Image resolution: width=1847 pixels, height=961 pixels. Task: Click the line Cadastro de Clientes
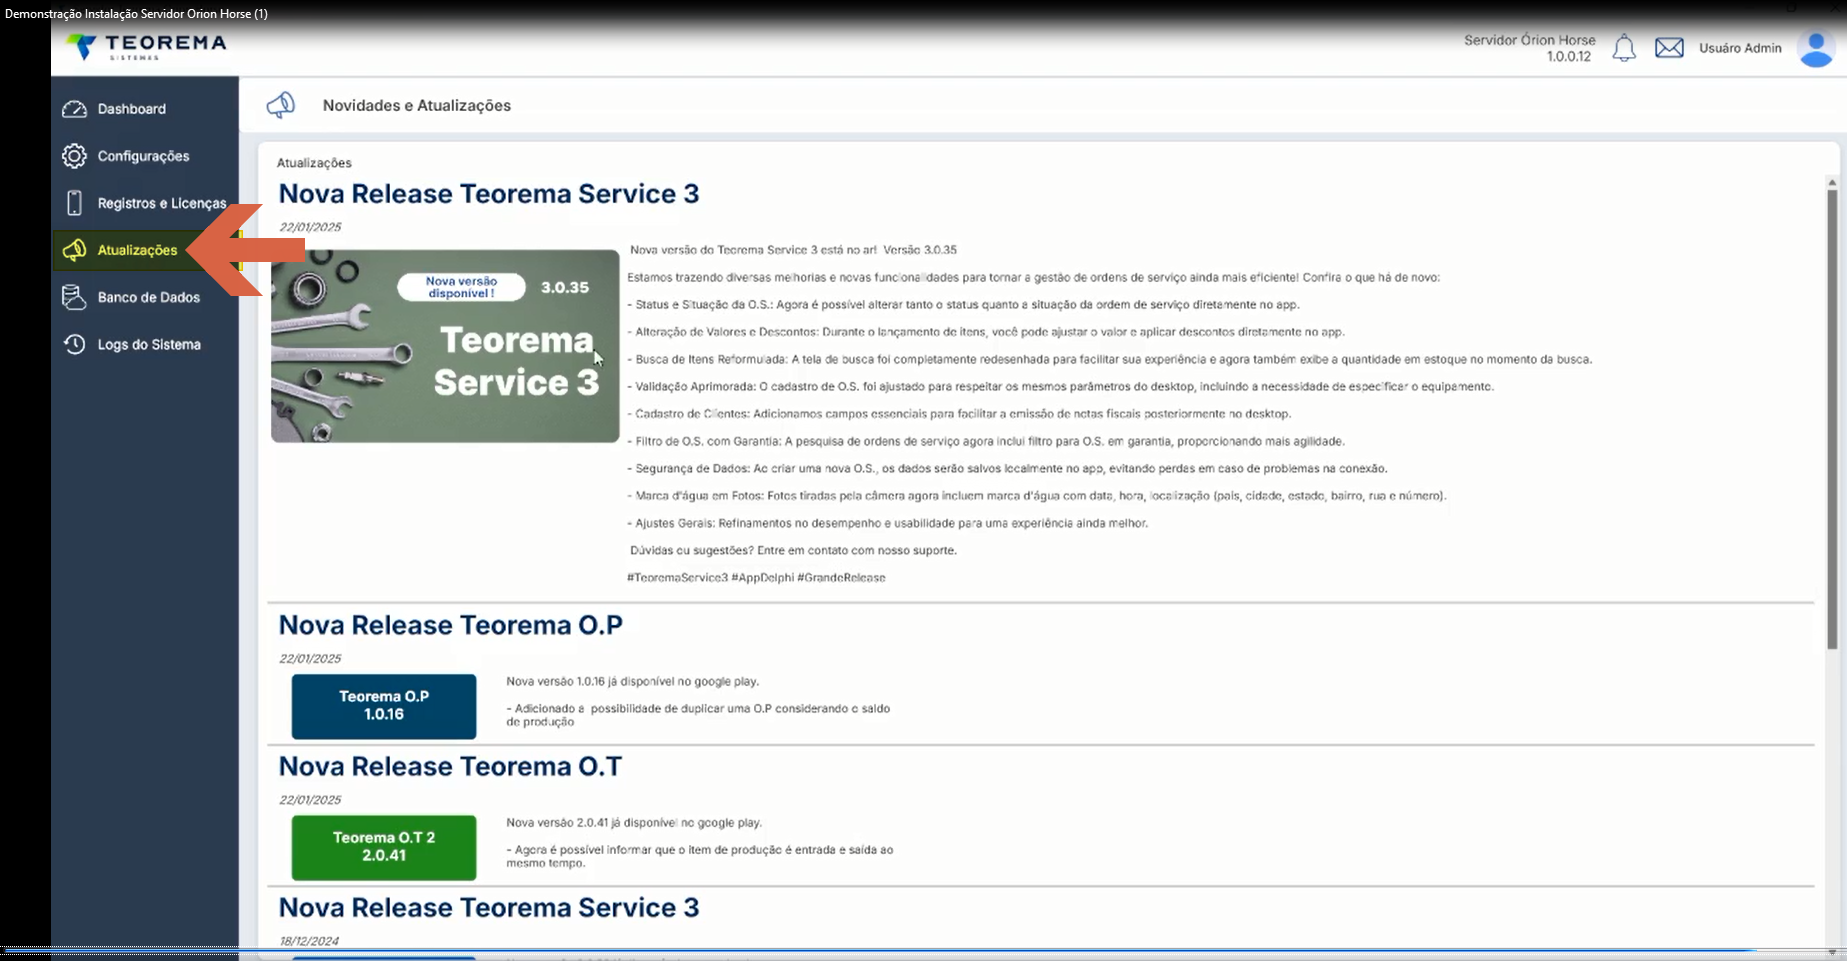click(x=959, y=413)
